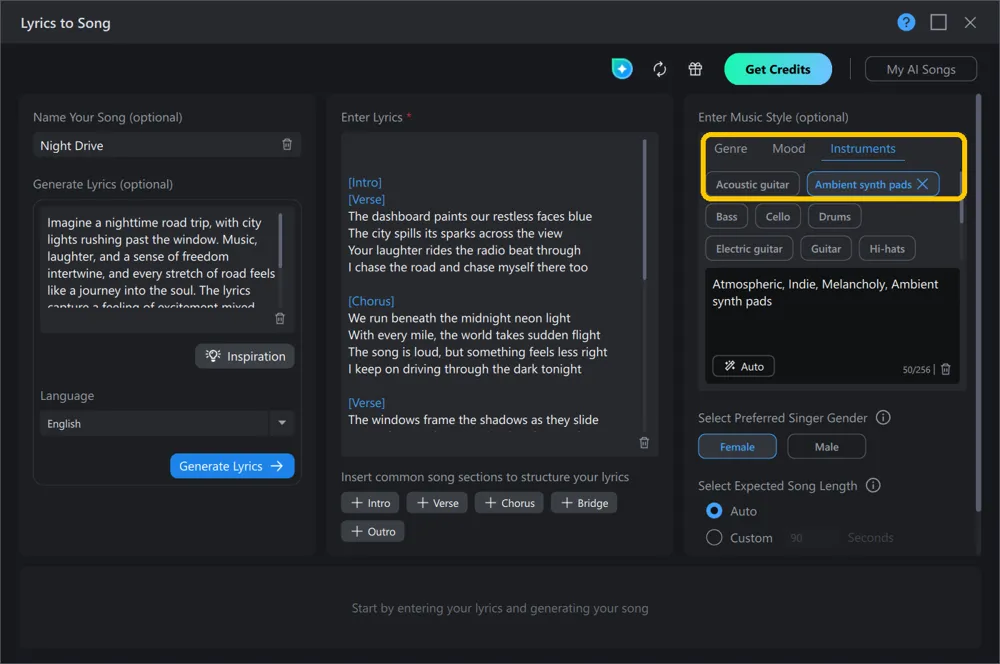The image size is (1000, 664).
Task: Toggle the Acoustic guitar instrument tag
Action: point(753,184)
